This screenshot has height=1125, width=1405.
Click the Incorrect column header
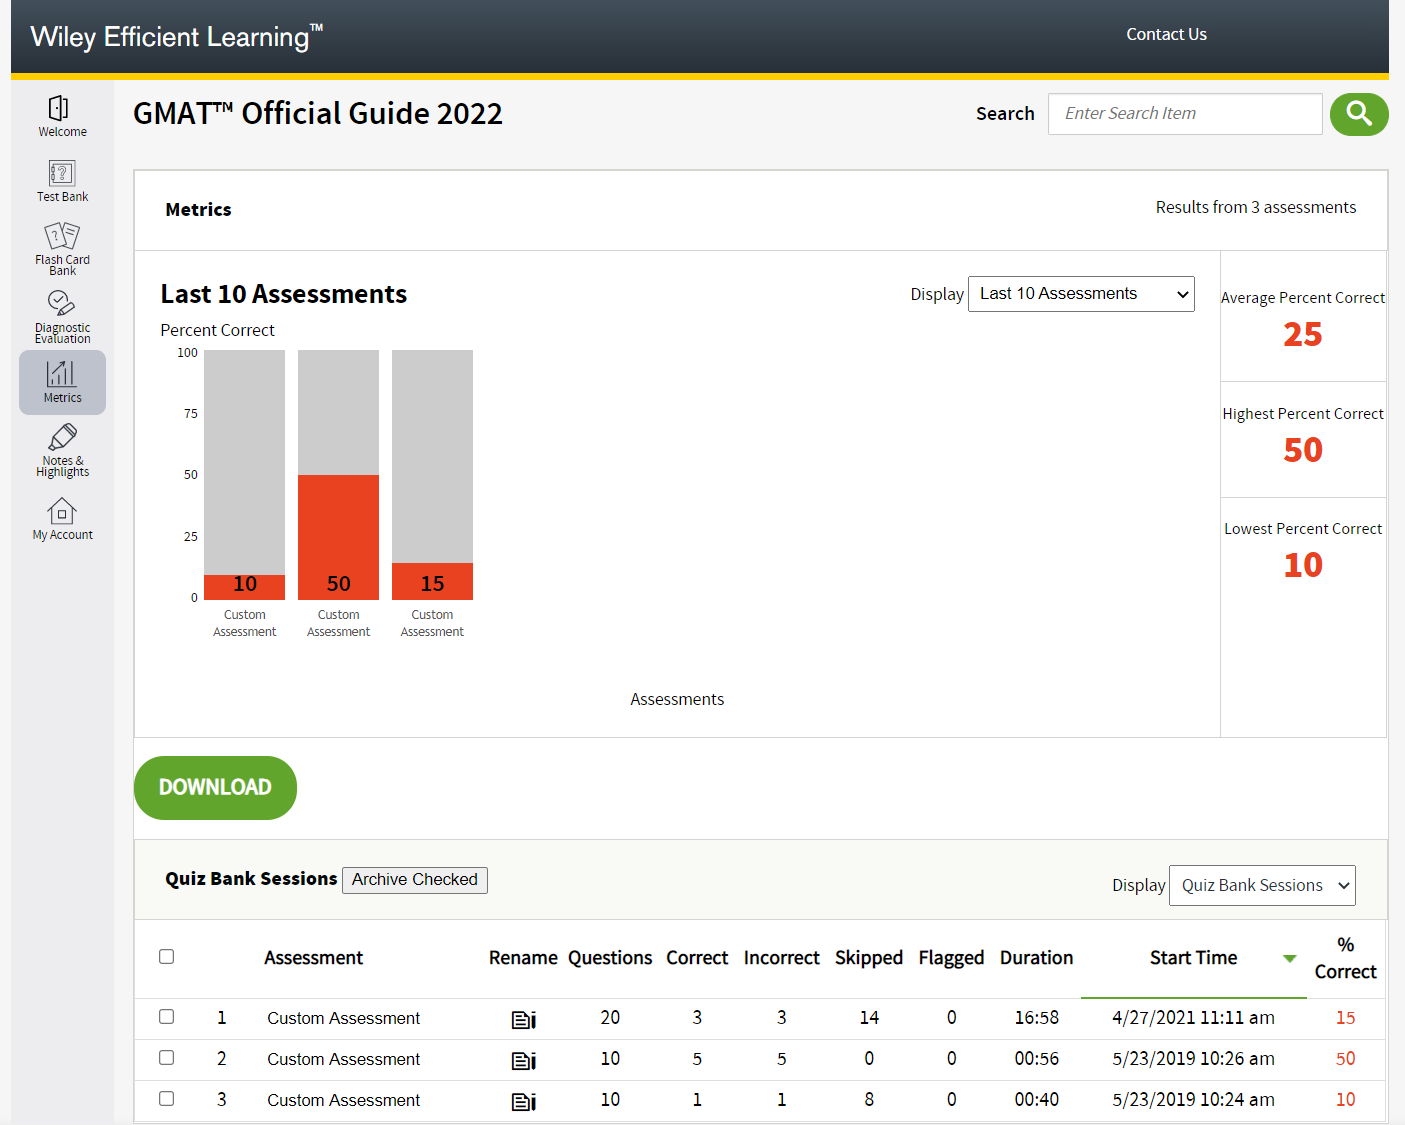click(x=781, y=958)
